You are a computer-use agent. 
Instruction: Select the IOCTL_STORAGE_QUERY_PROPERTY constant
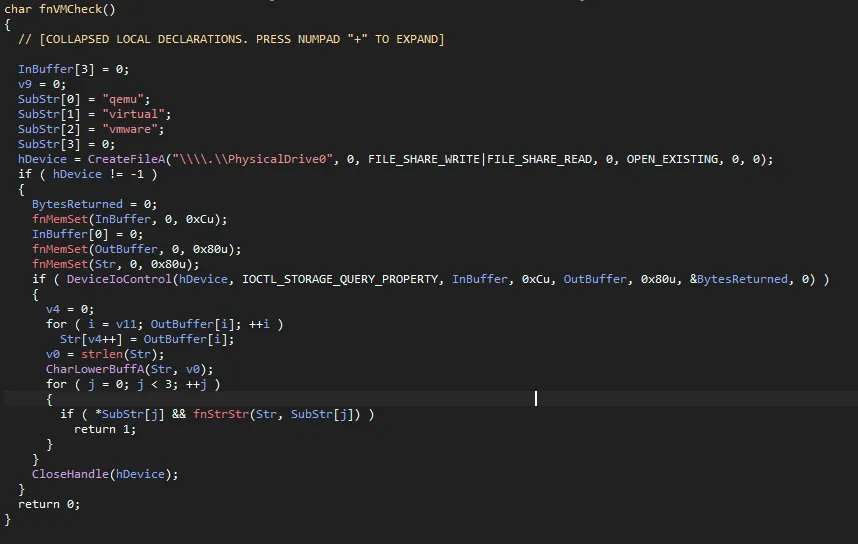[343, 279]
